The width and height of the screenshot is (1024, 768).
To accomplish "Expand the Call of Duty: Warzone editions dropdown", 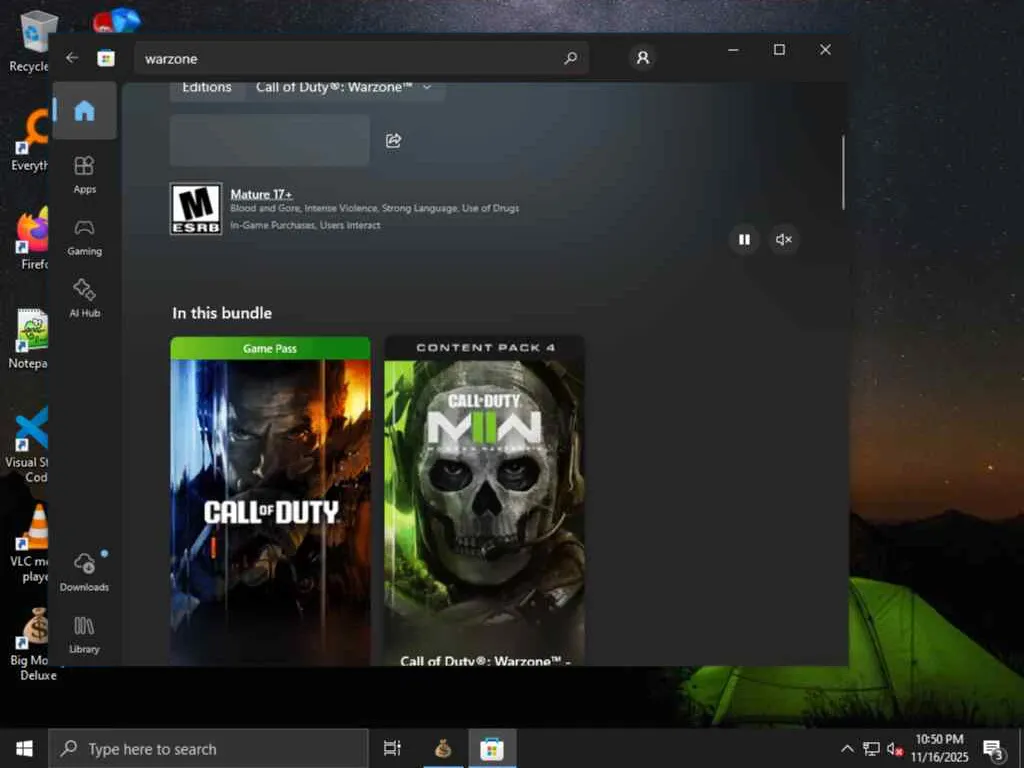I will pyautogui.click(x=345, y=89).
